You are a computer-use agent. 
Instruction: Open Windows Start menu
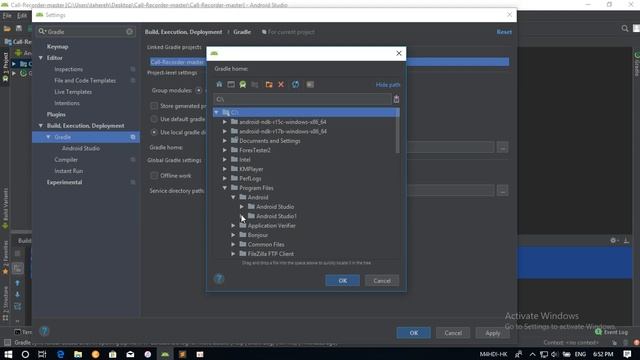[x=8, y=354]
